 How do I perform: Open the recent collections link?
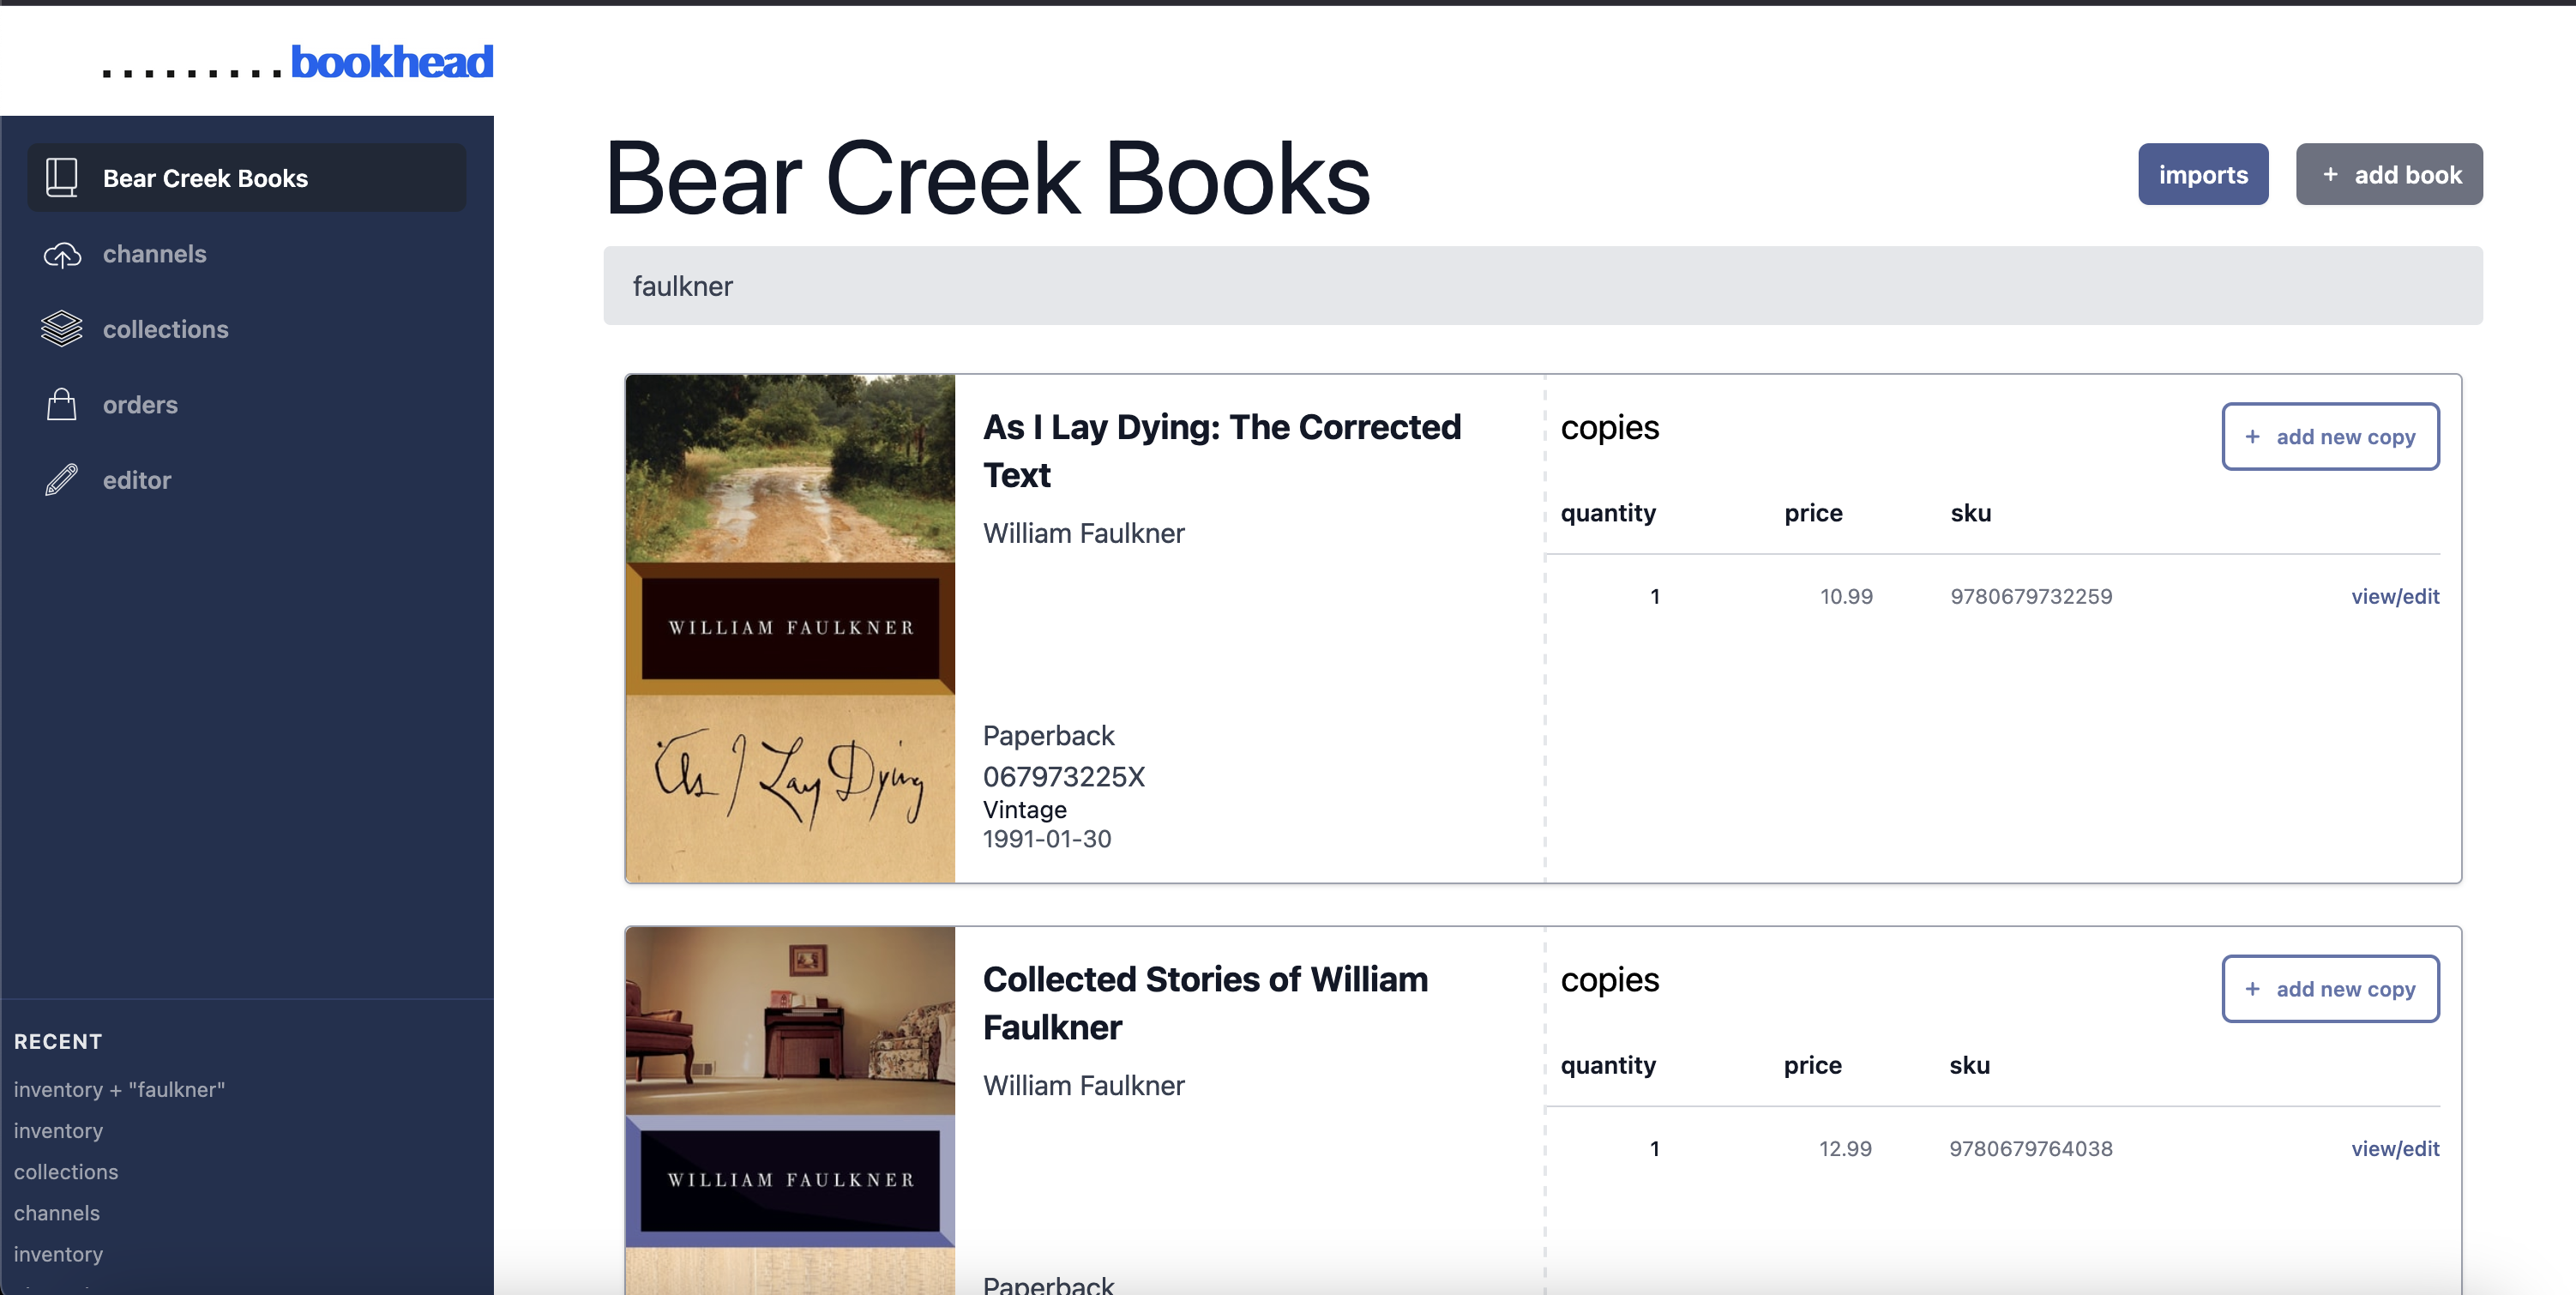(x=66, y=1172)
